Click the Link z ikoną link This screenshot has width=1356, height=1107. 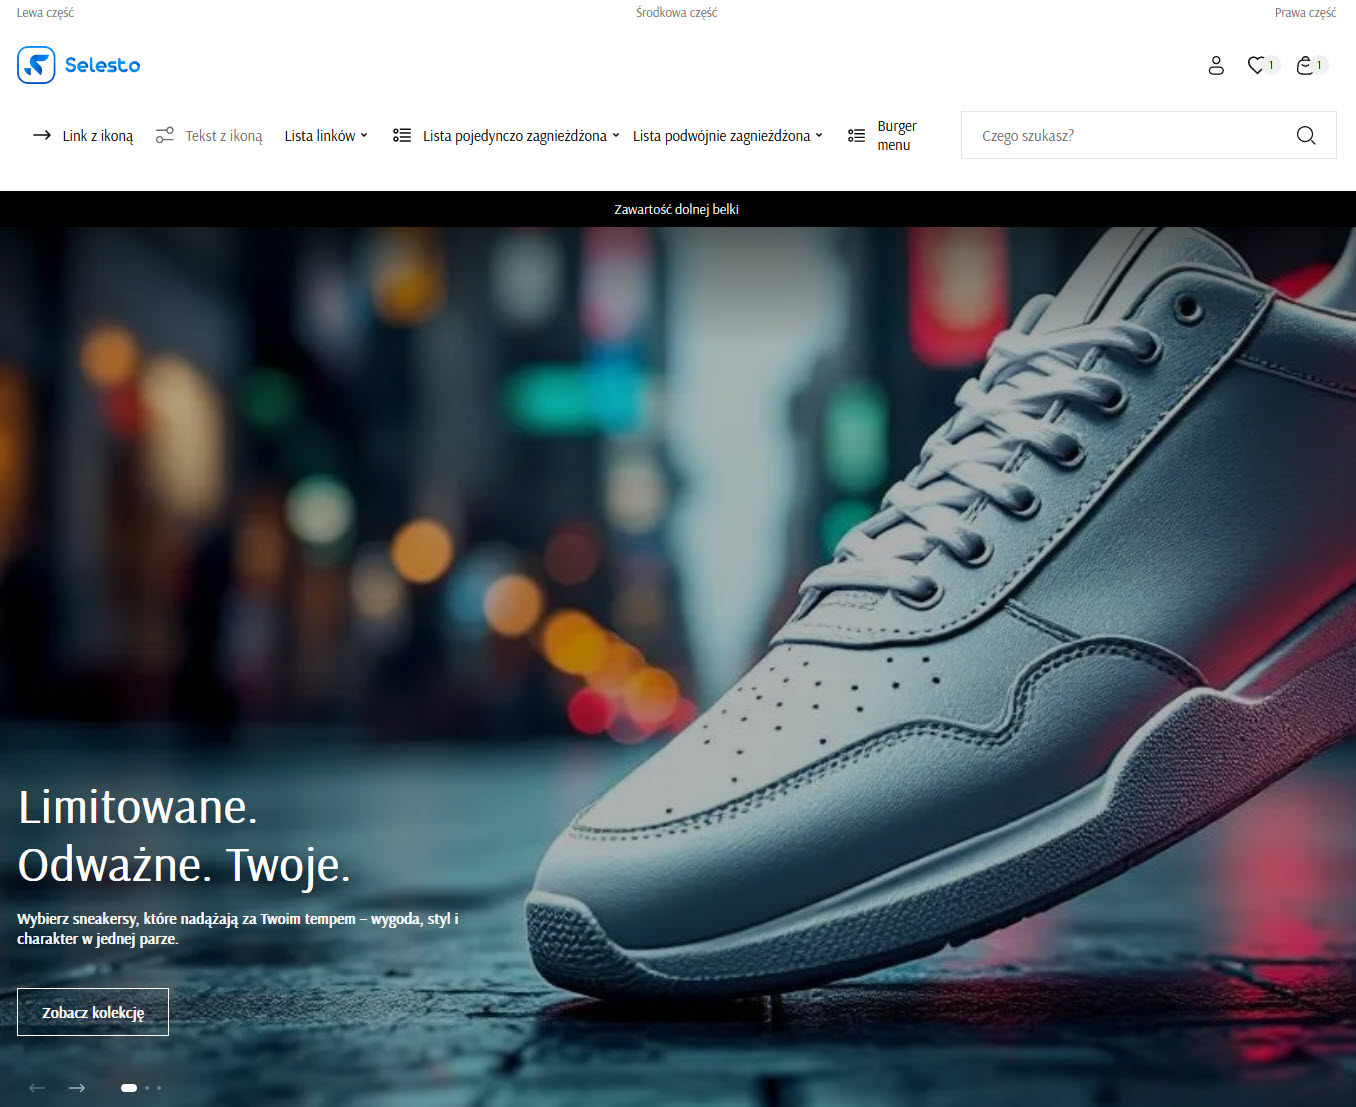(x=97, y=136)
